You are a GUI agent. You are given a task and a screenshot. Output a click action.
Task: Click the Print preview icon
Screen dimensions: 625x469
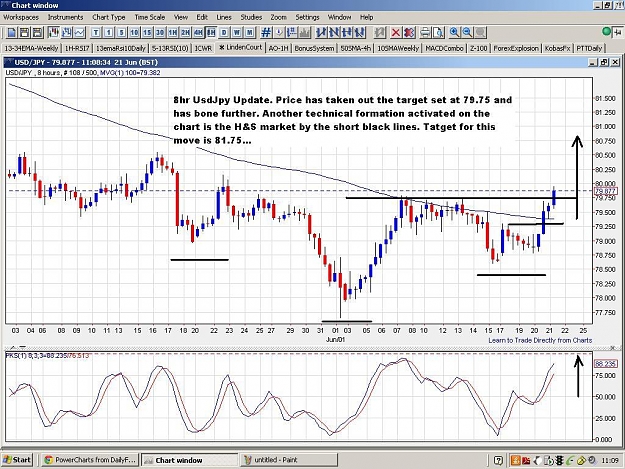(438, 32)
